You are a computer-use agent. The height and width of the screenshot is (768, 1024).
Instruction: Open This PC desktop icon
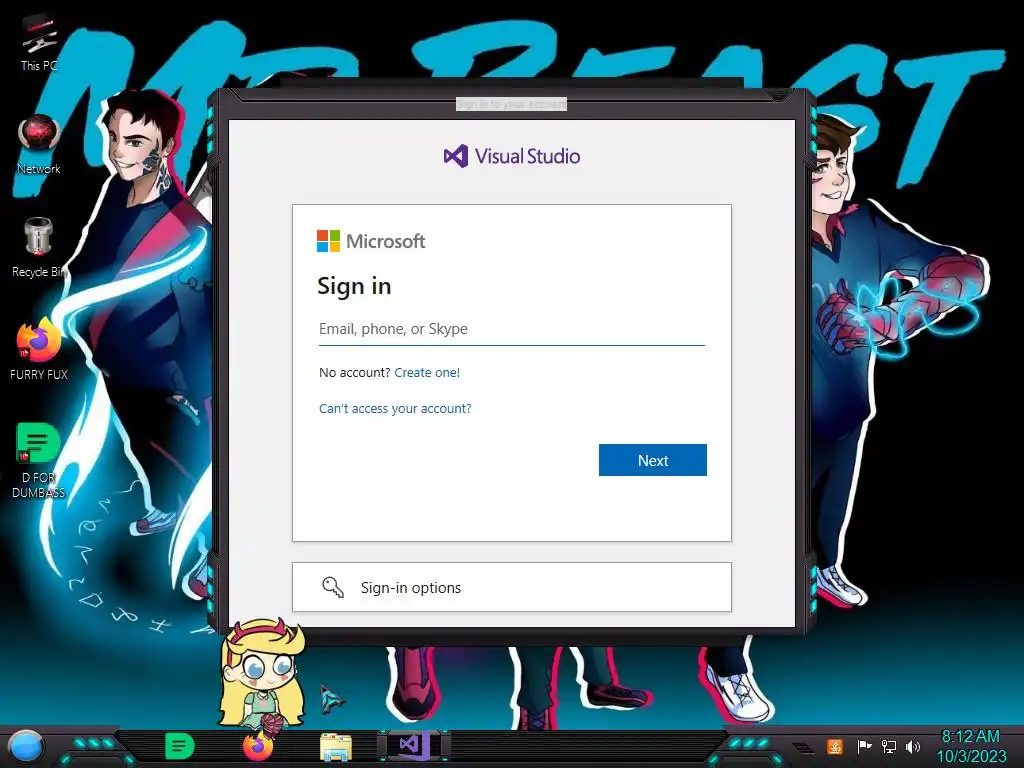(x=39, y=43)
